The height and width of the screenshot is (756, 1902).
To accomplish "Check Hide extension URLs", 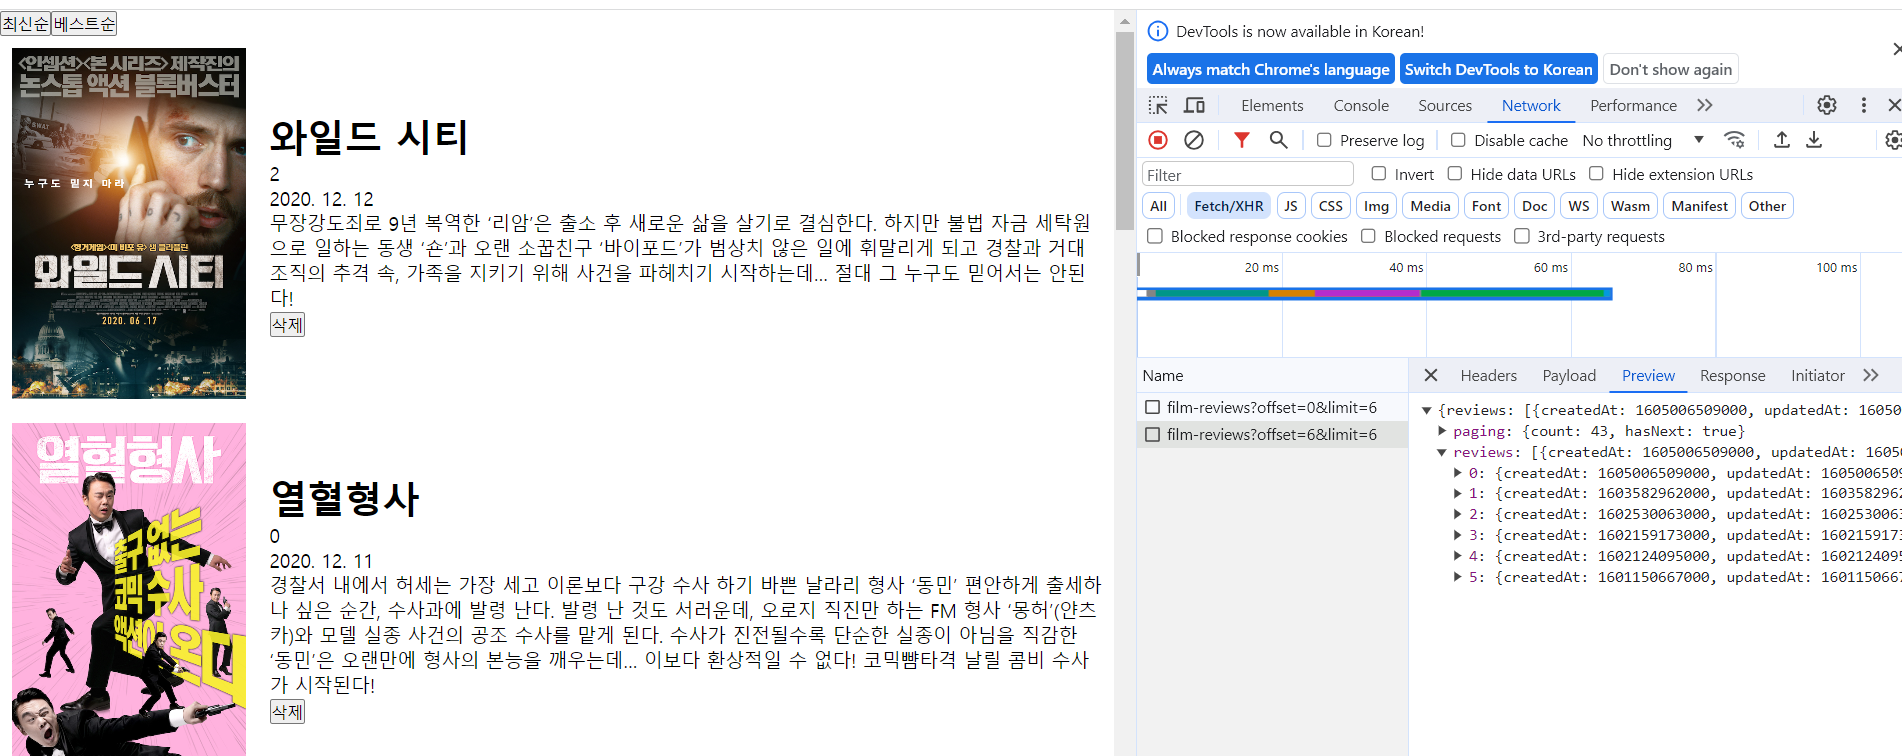I will 1597,174.
